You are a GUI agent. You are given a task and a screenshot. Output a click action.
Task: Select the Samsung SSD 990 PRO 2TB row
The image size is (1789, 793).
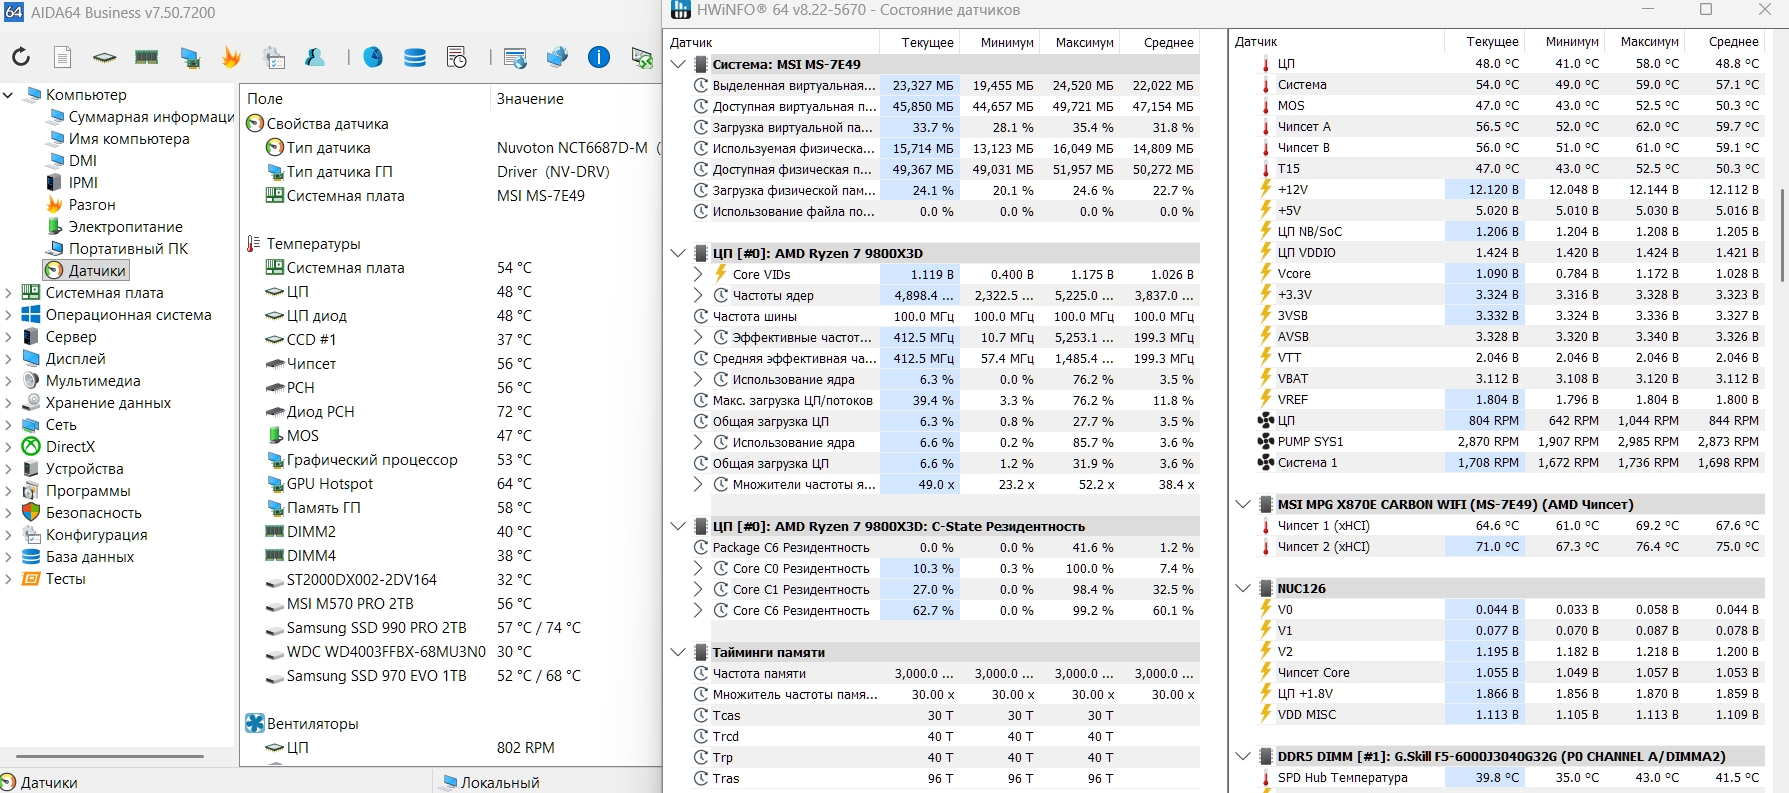[x=452, y=628]
